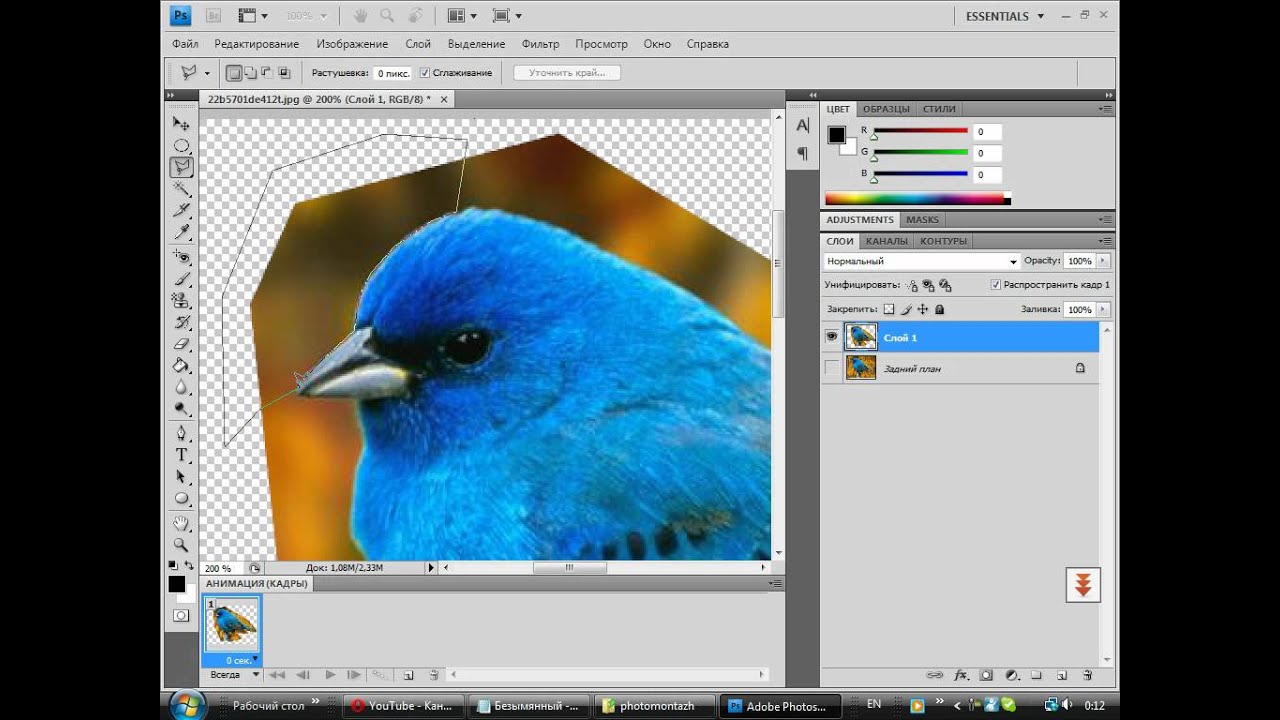Viewport: 1280px width, 720px height.
Task: Select the Paint Bucket tool
Action: [182, 366]
